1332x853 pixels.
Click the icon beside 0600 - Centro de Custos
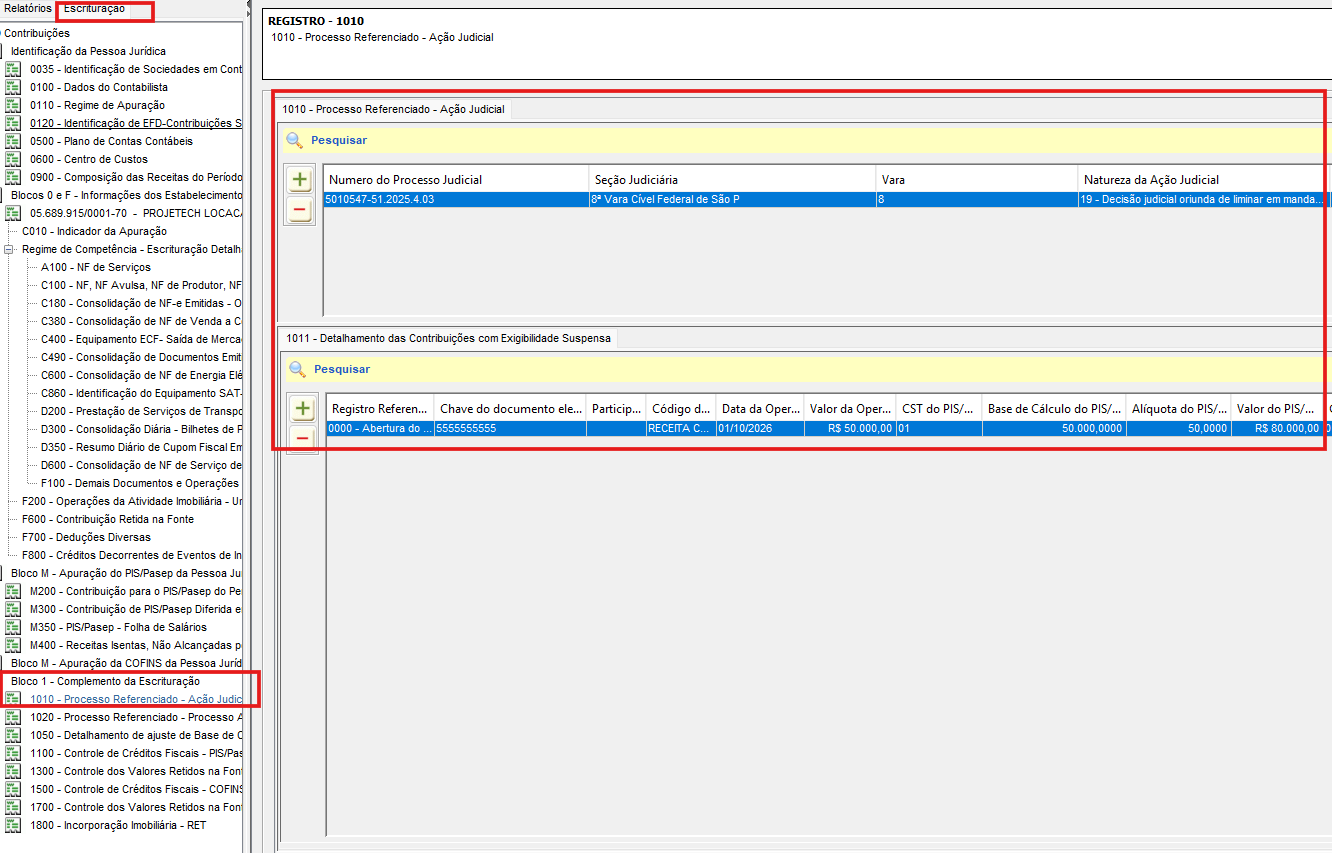(13, 159)
